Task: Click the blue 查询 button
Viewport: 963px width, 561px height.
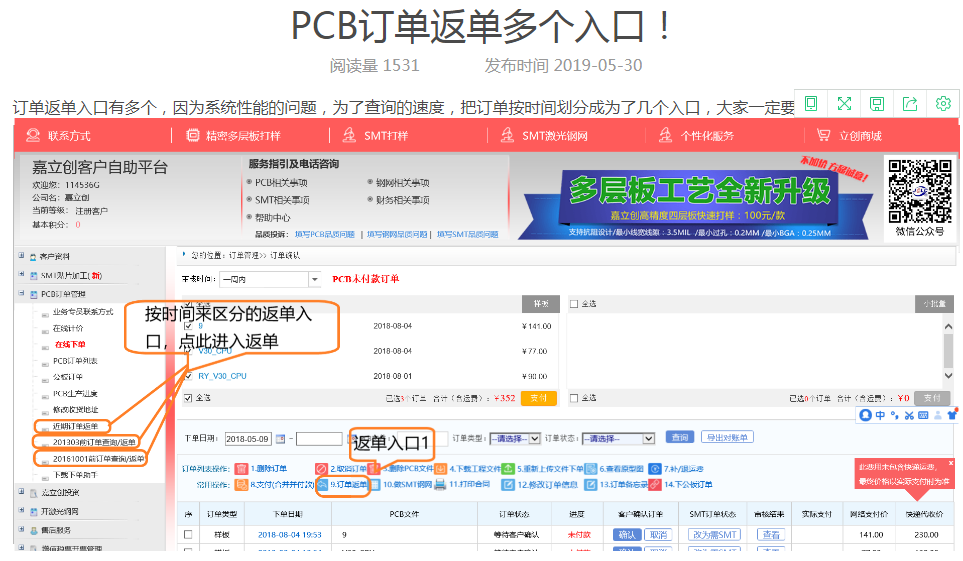Action: coord(680,438)
